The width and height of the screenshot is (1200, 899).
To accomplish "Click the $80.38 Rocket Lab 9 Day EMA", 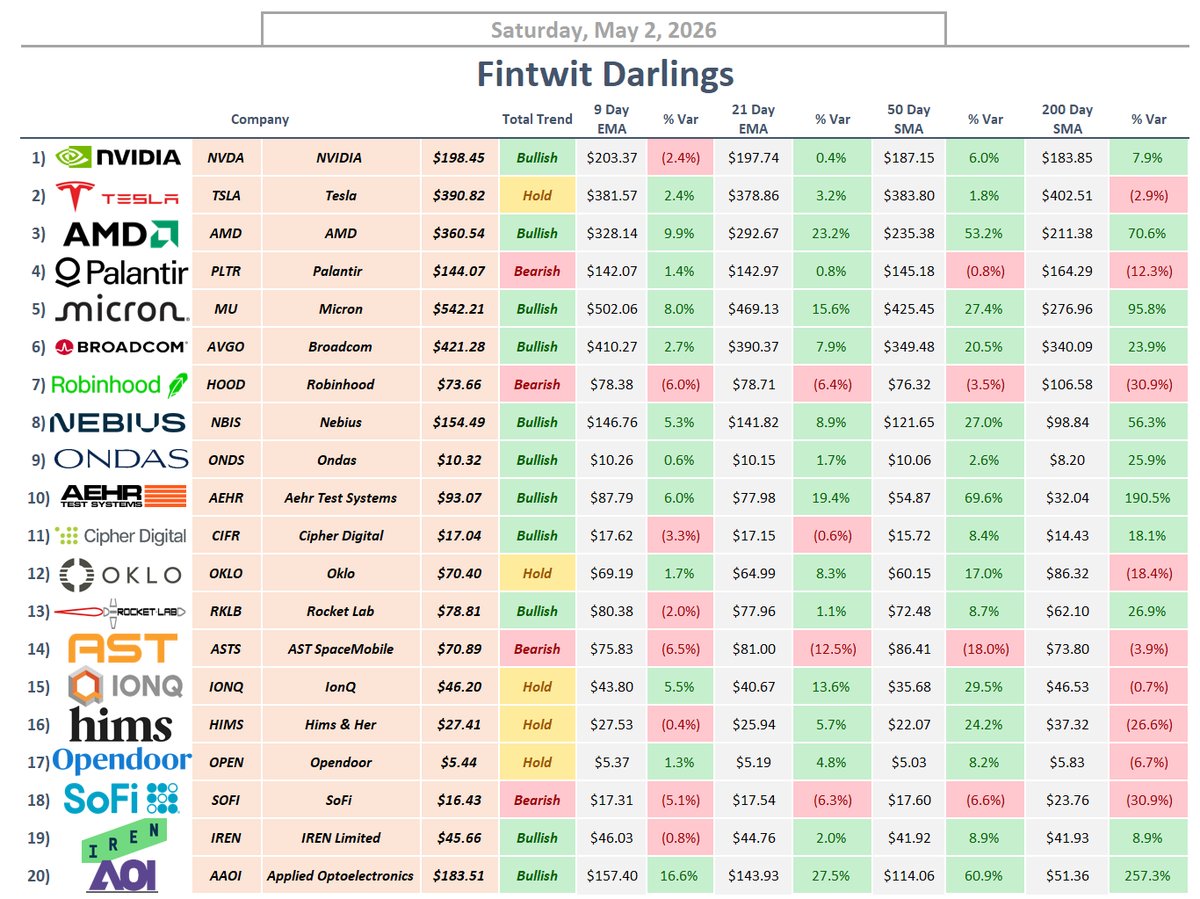I will tap(613, 611).
